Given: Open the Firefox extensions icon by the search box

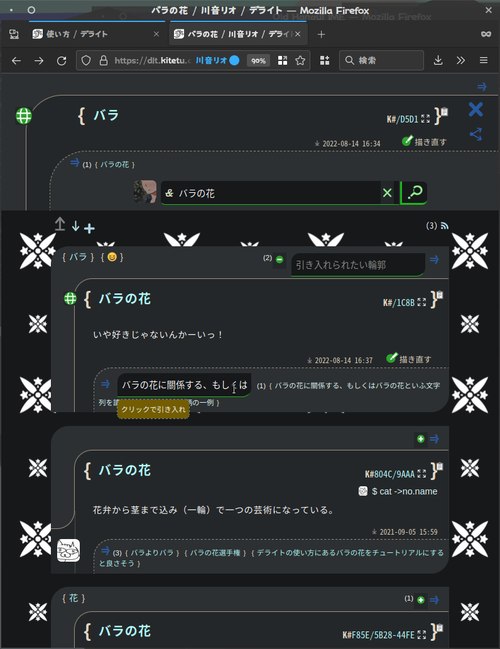Looking at the screenshot, I should click(325, 60).
